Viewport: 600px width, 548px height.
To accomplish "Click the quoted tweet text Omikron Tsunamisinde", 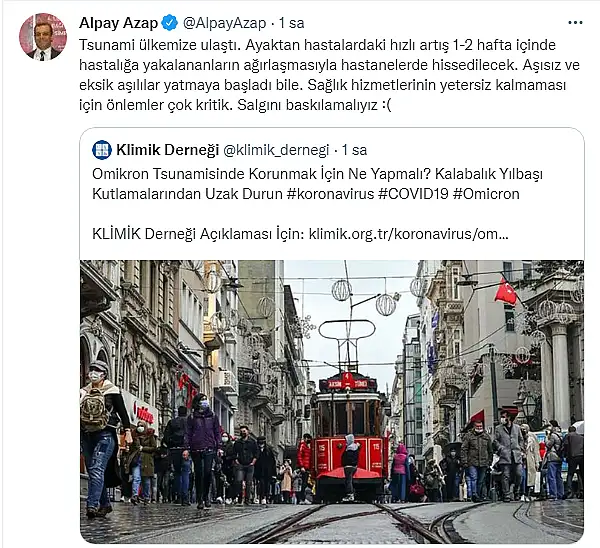I will (x=317, y=184).
